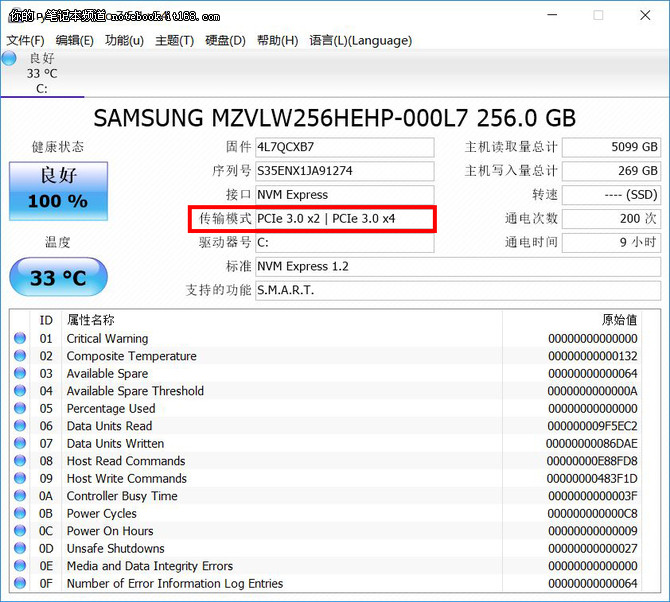Click status icon for Power Cycles row
The height and width of the screenshot is (602, 670).
(20, 514)
